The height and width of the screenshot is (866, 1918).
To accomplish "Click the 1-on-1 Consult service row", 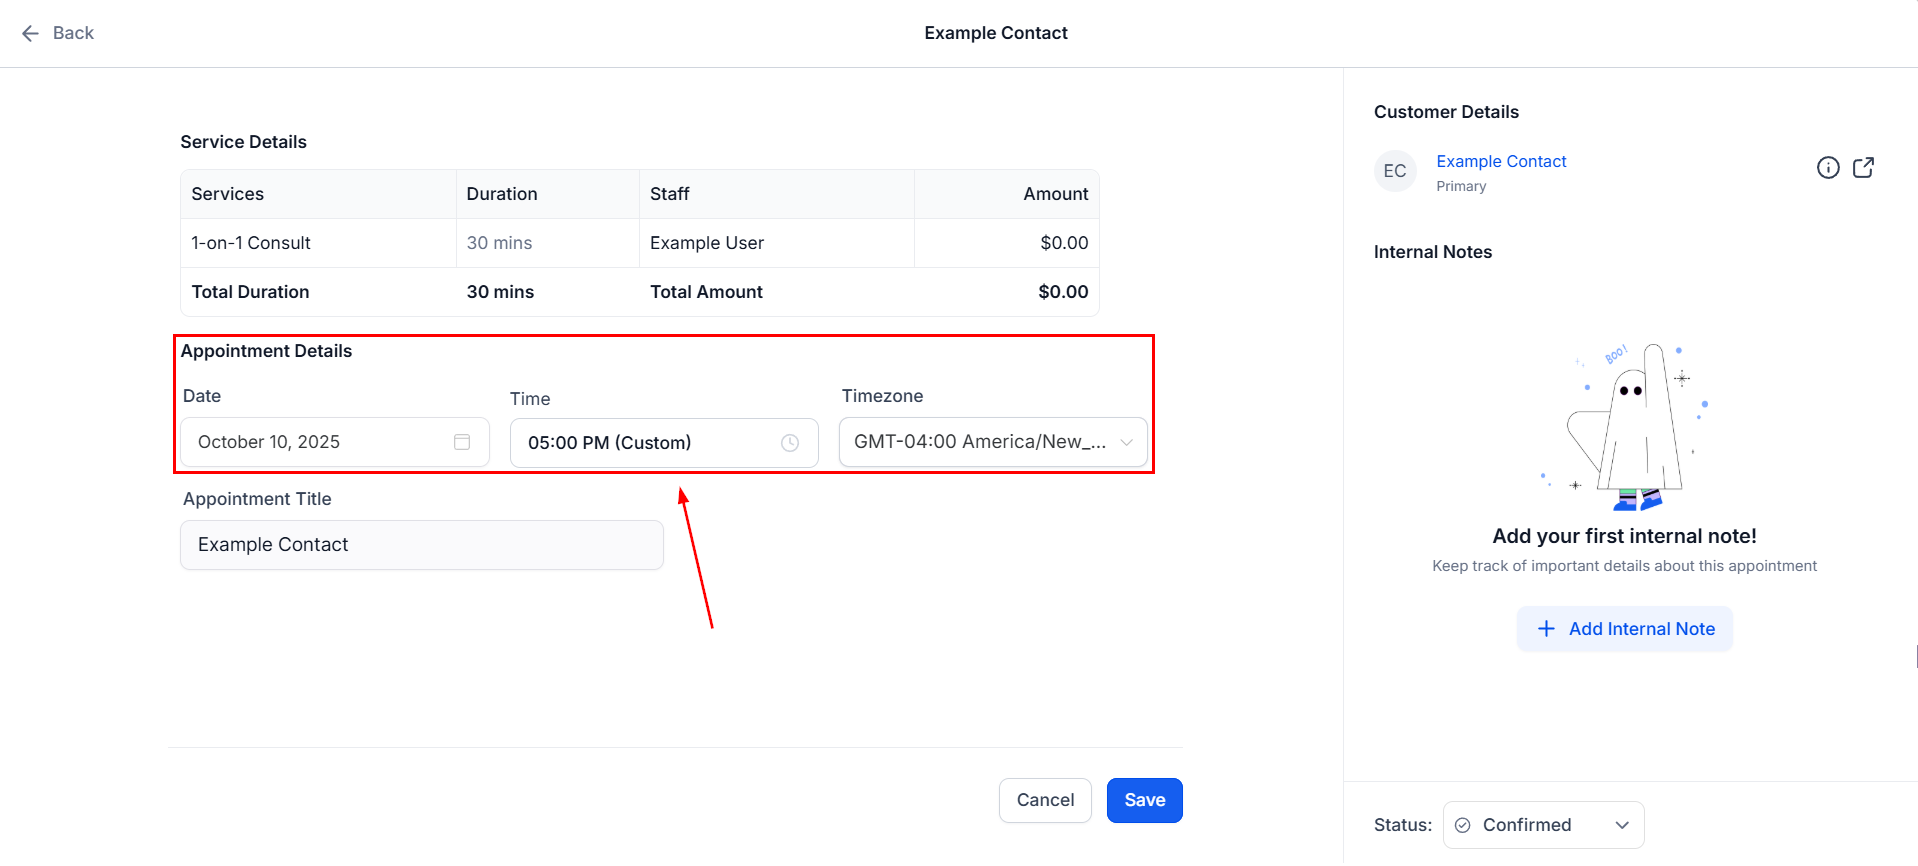I will [x=251, y=243].
